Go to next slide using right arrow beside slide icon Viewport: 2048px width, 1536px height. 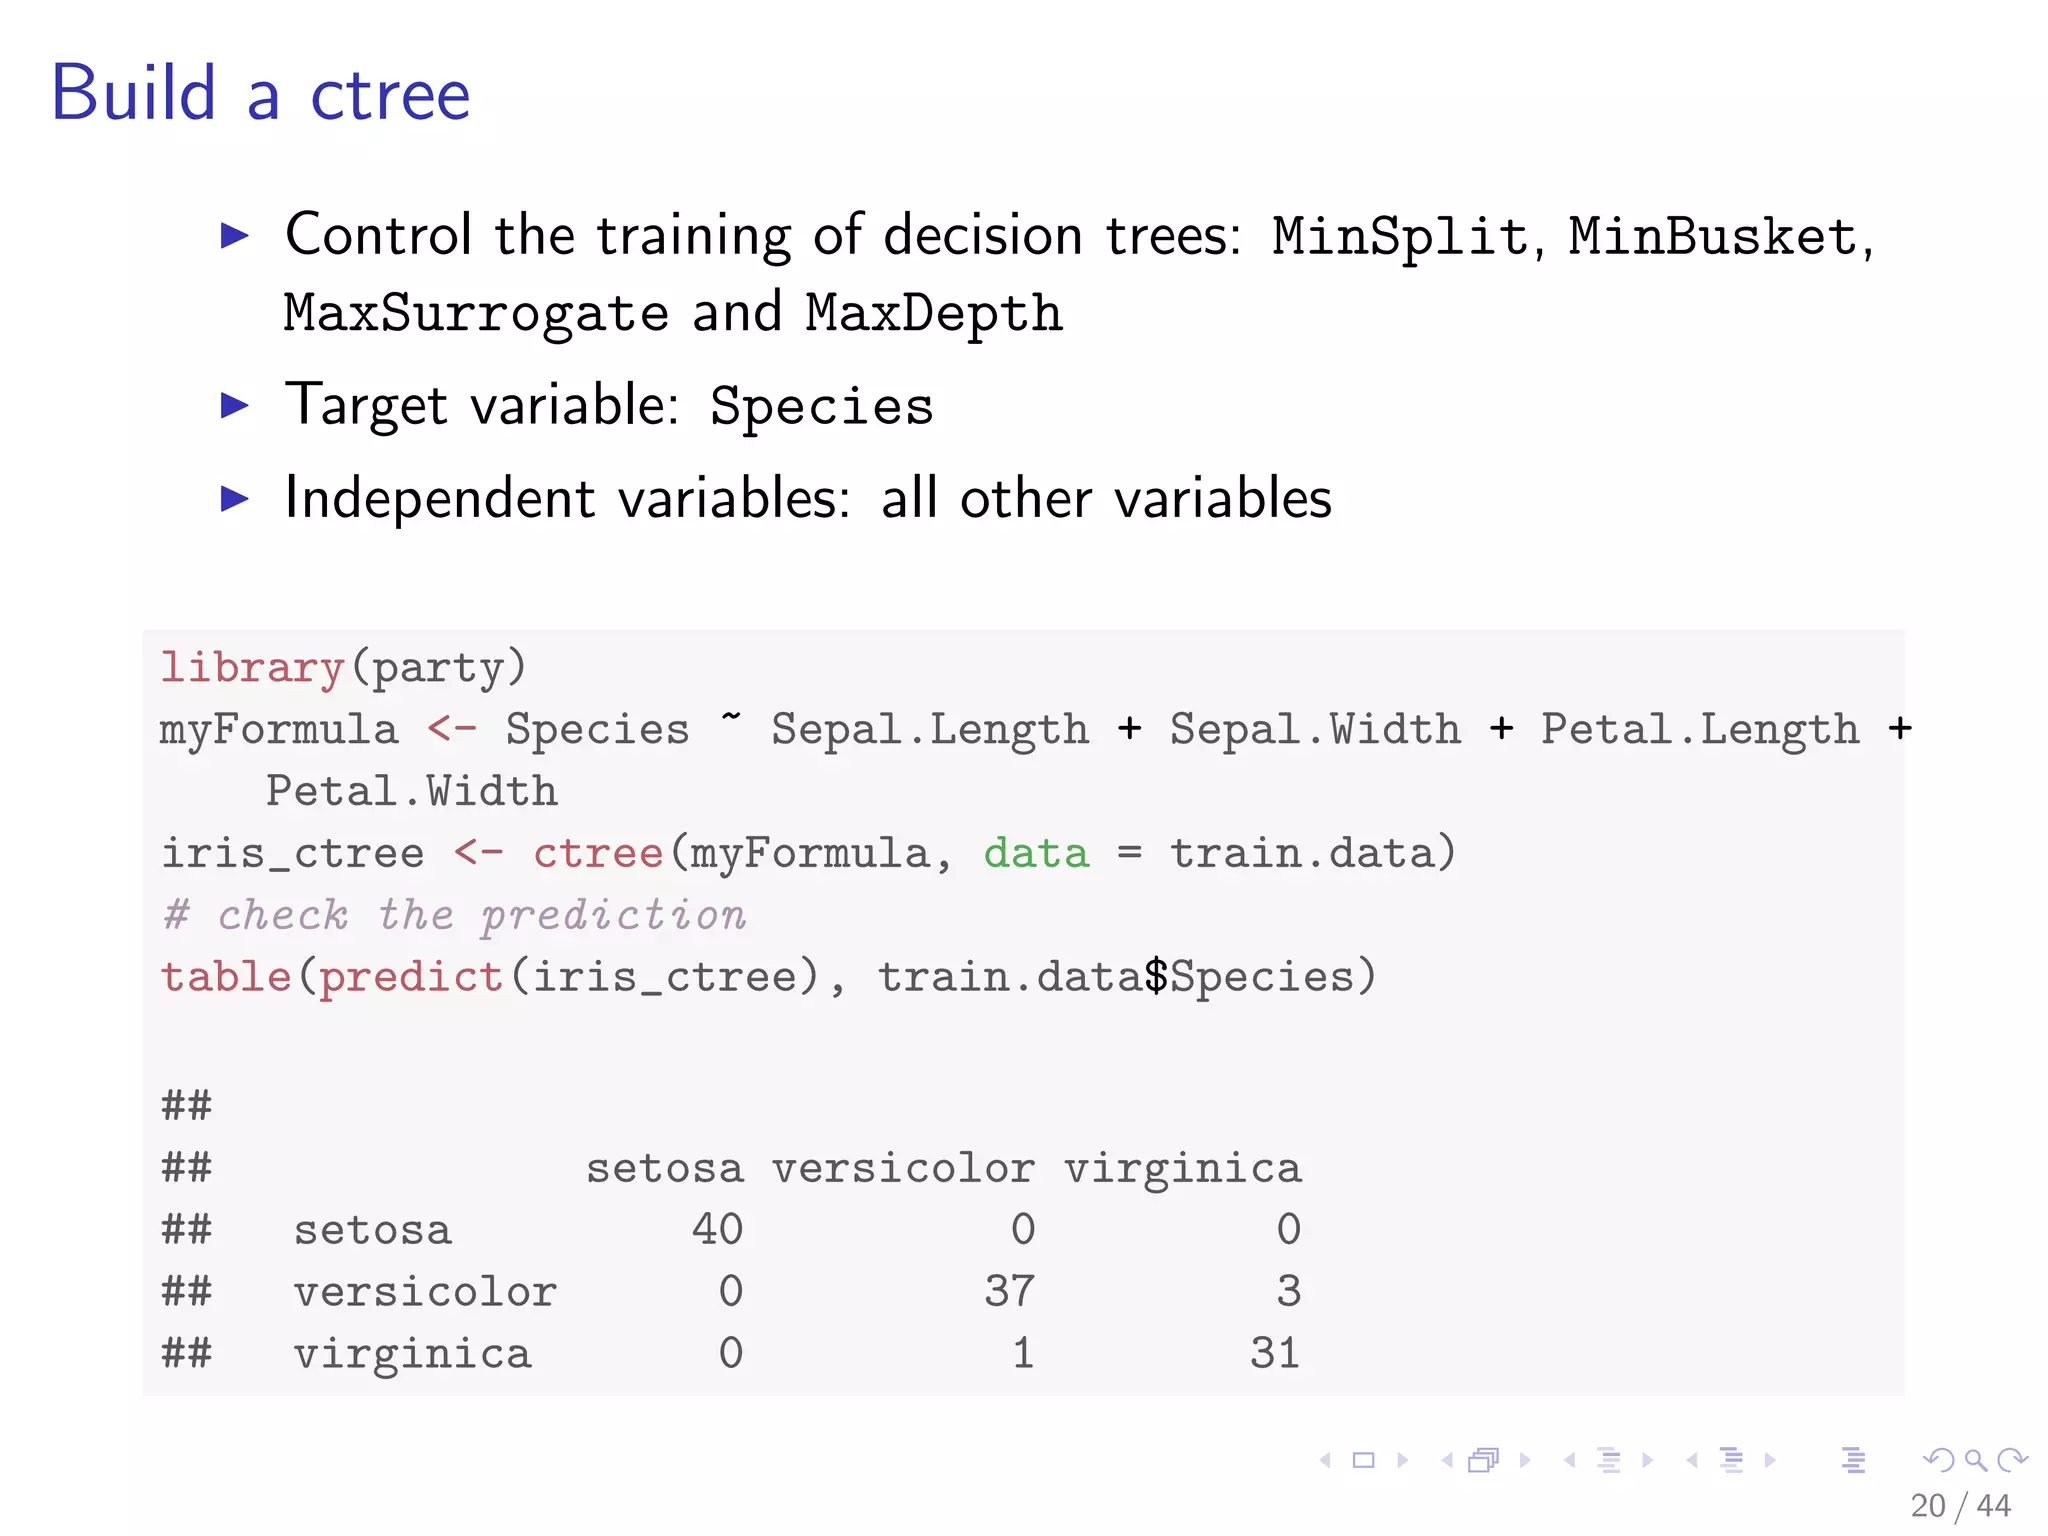(x=1403, y=1460)
